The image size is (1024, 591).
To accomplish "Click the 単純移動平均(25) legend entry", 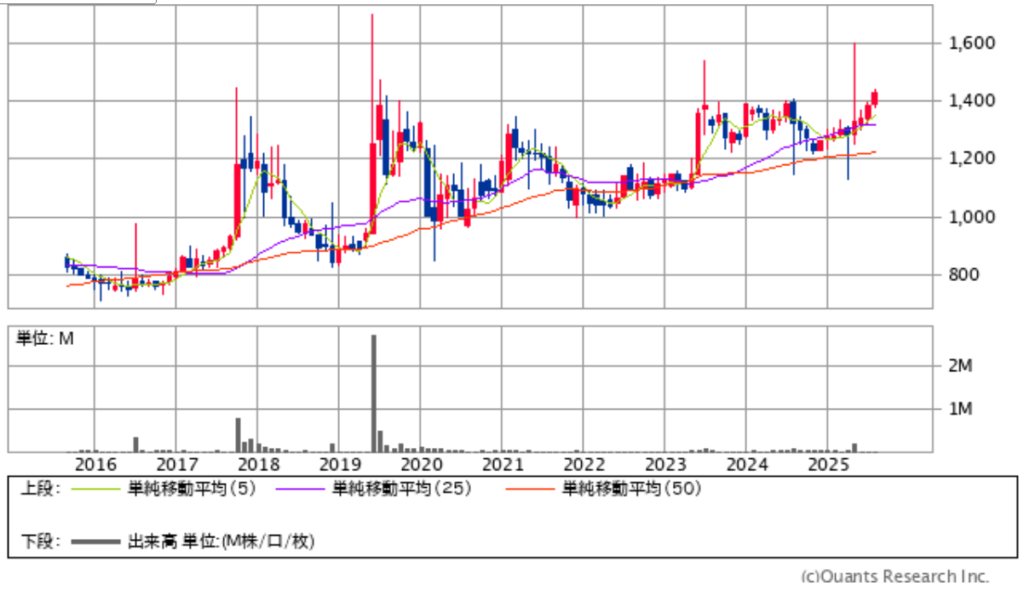I will click(402, 488).
